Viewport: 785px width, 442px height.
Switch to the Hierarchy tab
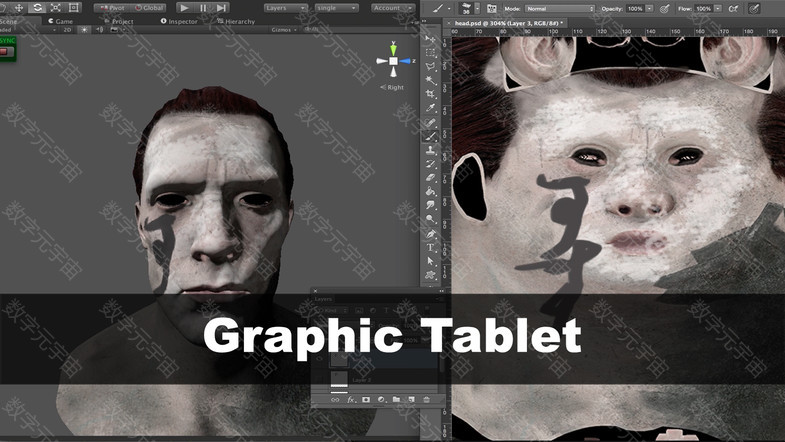click(236, 22)
